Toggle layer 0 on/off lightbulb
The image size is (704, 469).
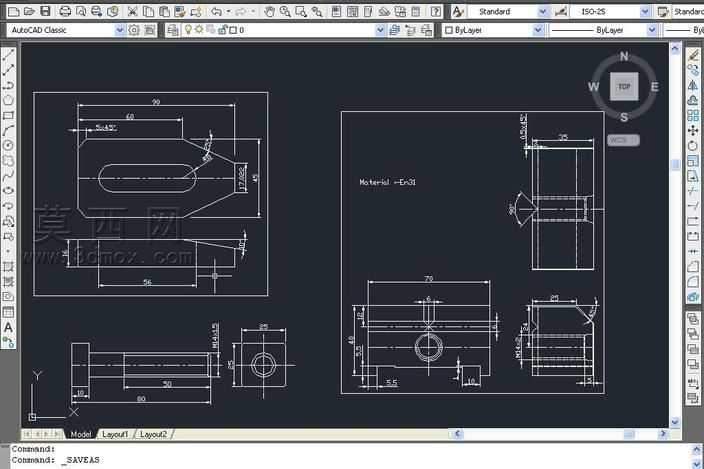(188, 30)
